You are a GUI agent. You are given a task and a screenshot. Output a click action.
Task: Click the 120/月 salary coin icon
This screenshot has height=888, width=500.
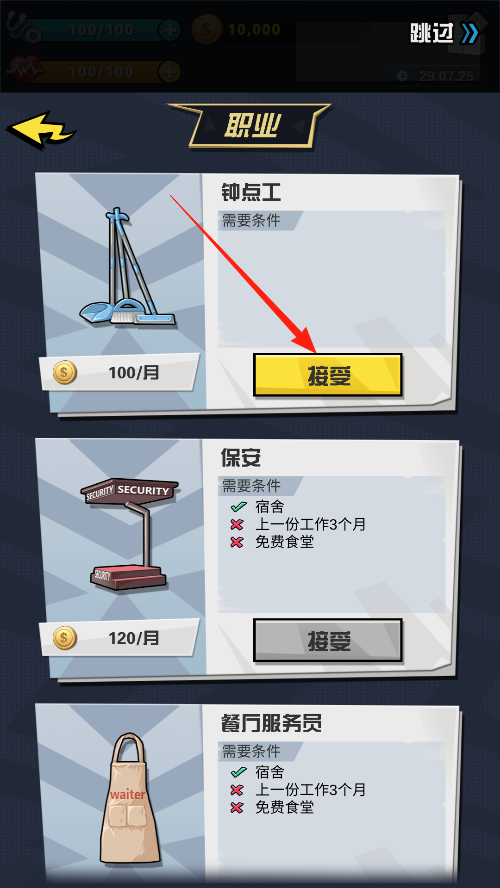click(65, 638)
